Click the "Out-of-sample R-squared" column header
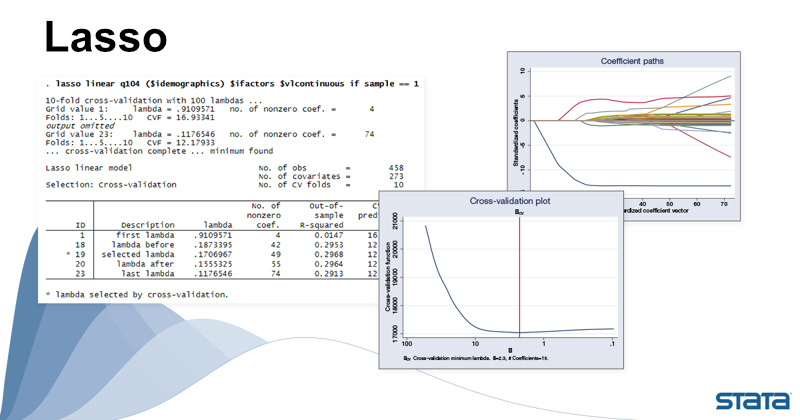The image size is (800, 420). pos(323,215)
